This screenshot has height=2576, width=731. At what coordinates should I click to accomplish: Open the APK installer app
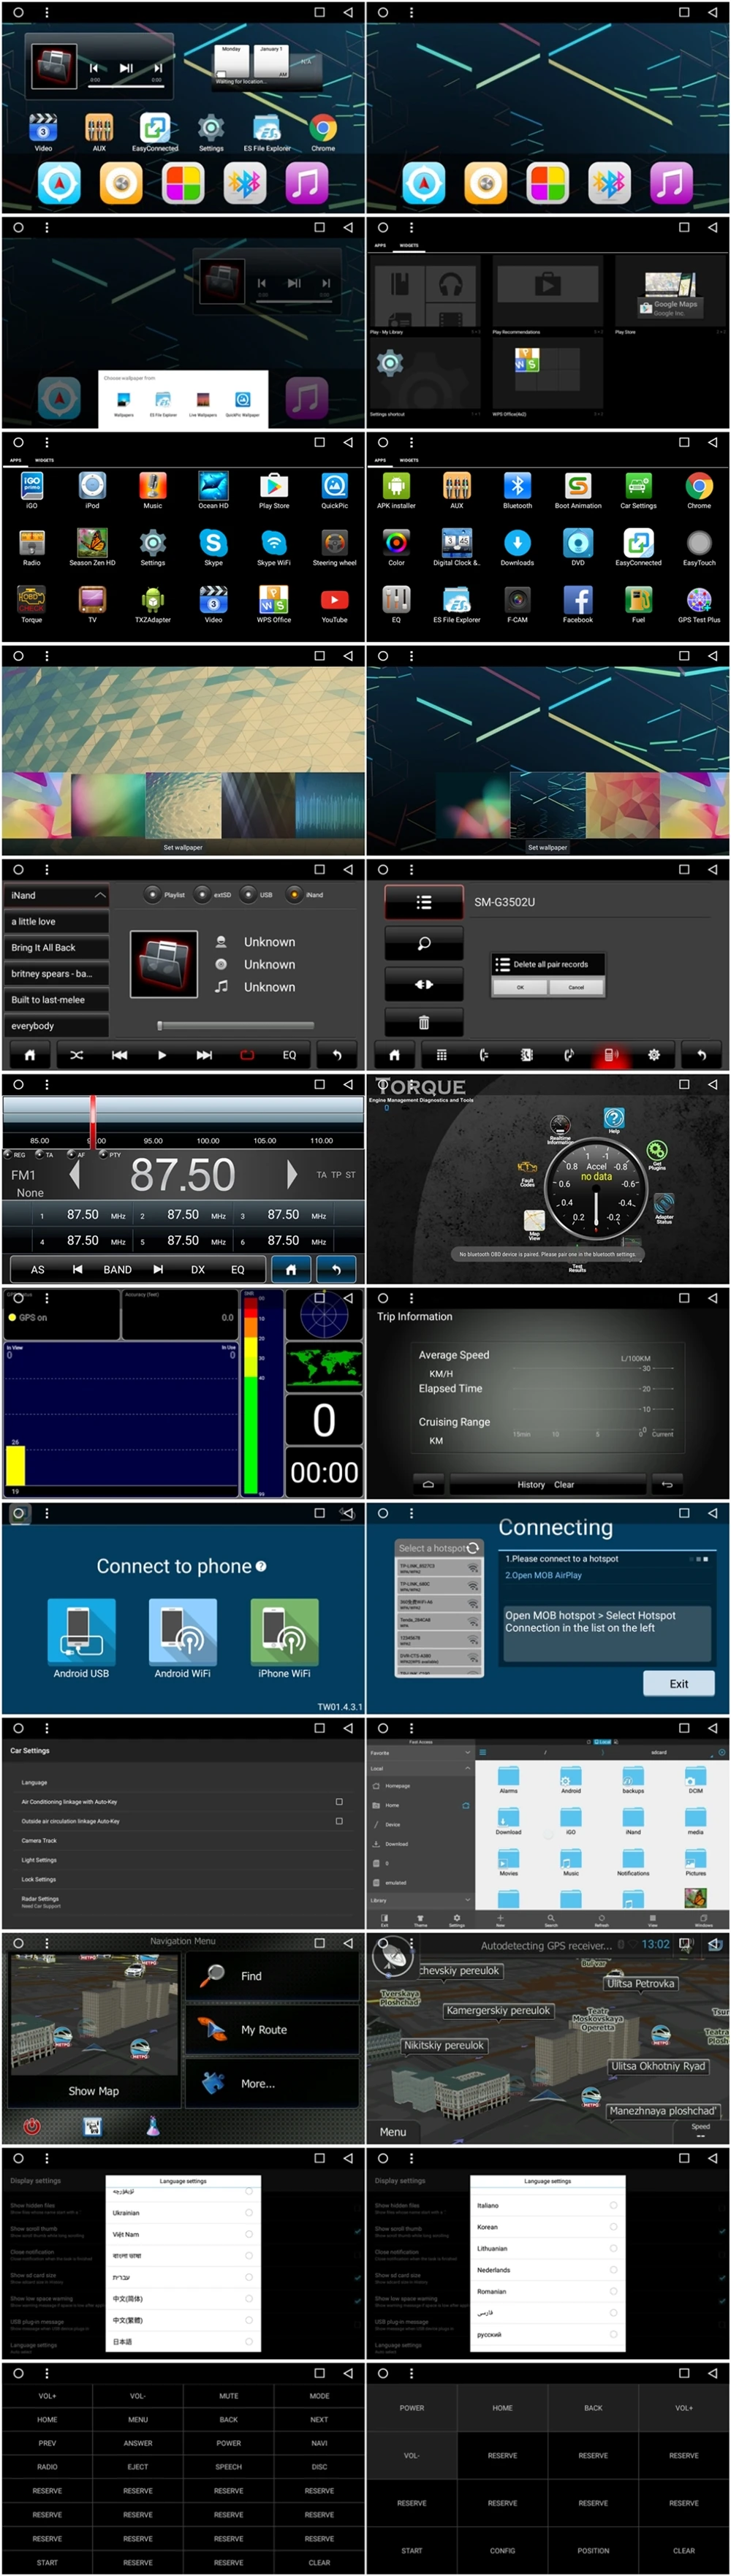pyautogui.click(x=396, y=486)
